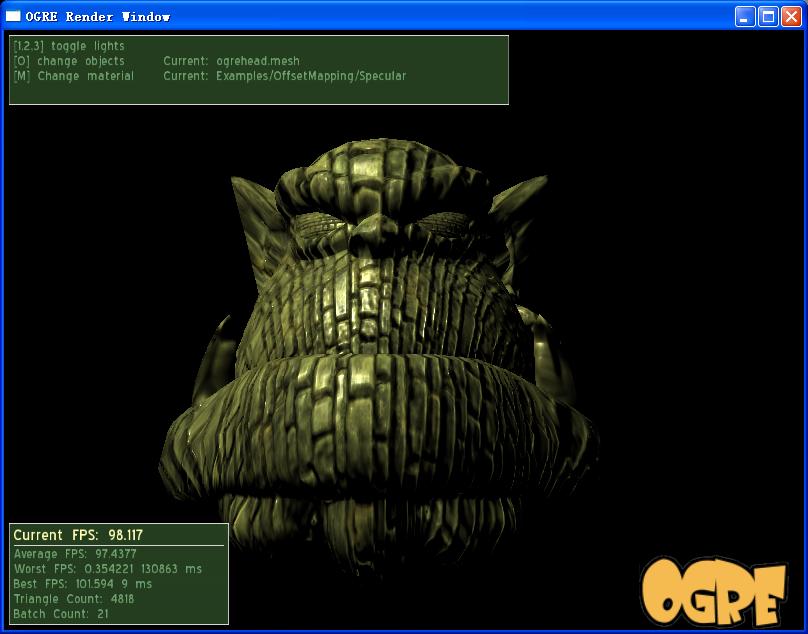Click the Best FPS statistic line
This screenshot has height=634, width=808.
[x=83, y=584]
